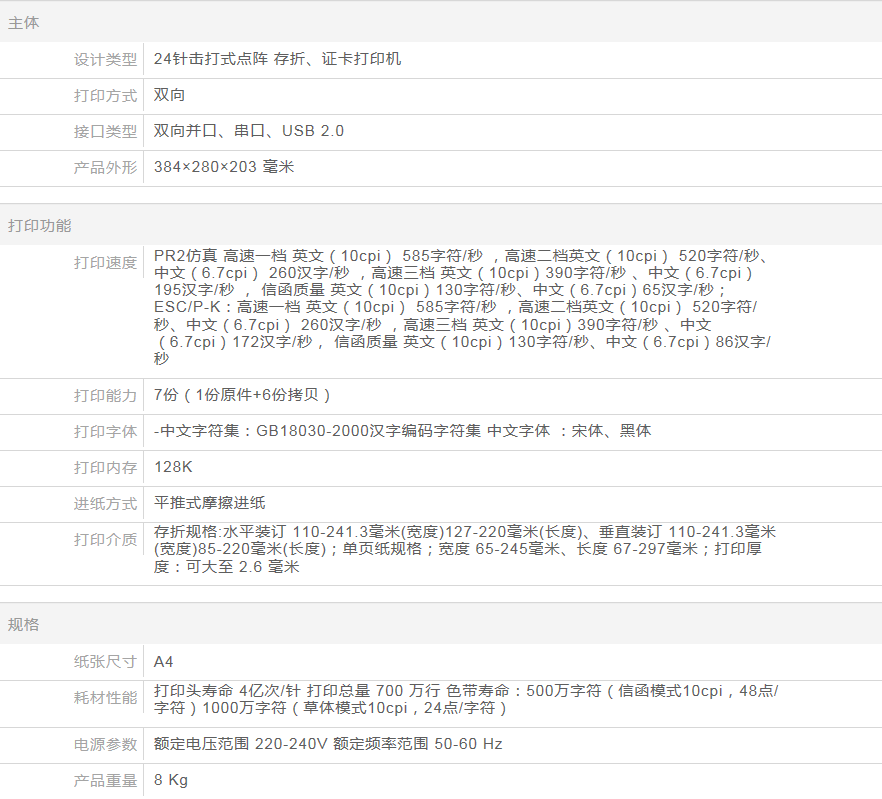Click the 主体 section header

pyautogui.click(x=24, y=23)
